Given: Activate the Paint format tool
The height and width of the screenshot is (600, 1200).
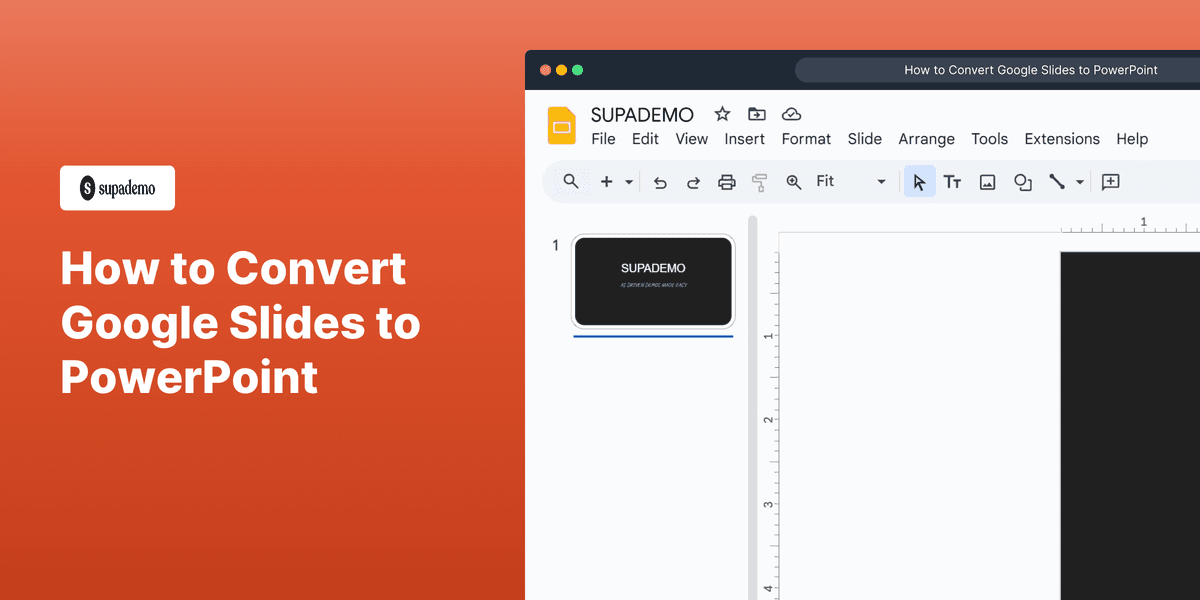Looking at the screenshot, I should pyautogui.click(x=759, y=182).
